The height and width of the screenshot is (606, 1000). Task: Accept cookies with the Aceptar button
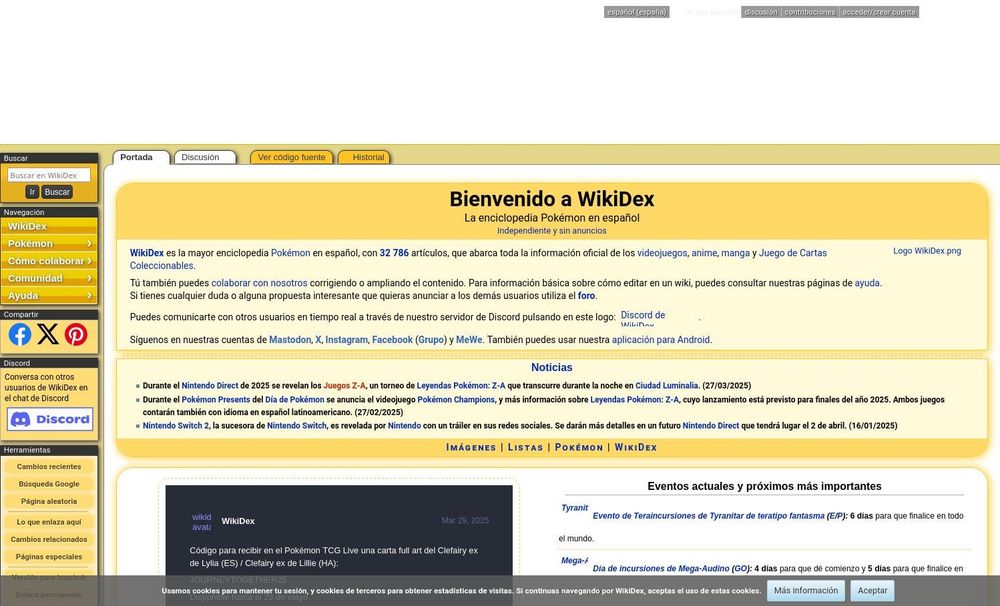[x=872, y=591]
